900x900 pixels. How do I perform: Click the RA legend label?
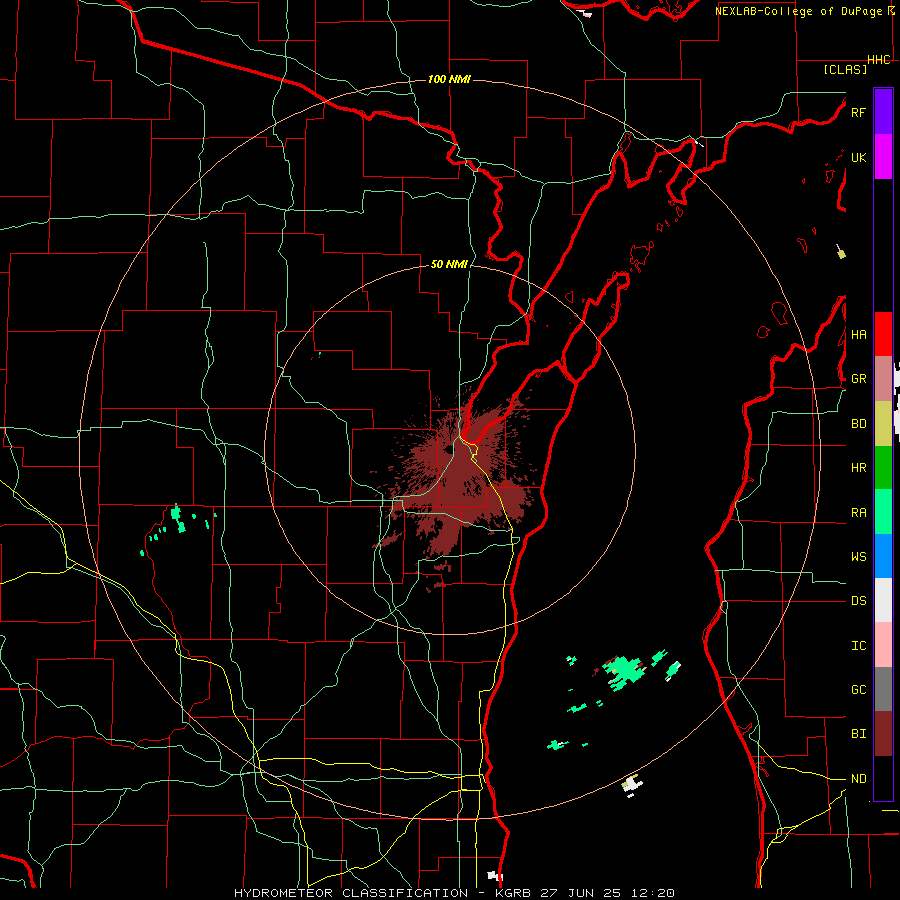coord(858,513)
